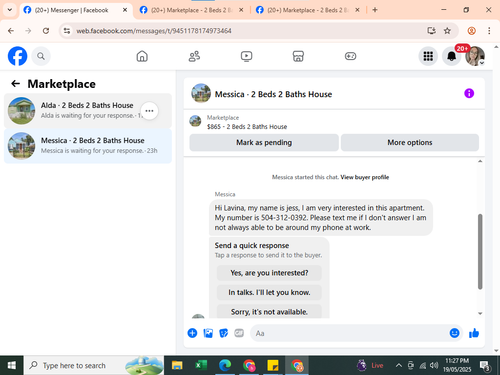This screenshot has height=375, width=500.
Task: Click chat scroll up arrow
Action: (x=480, y=161)
